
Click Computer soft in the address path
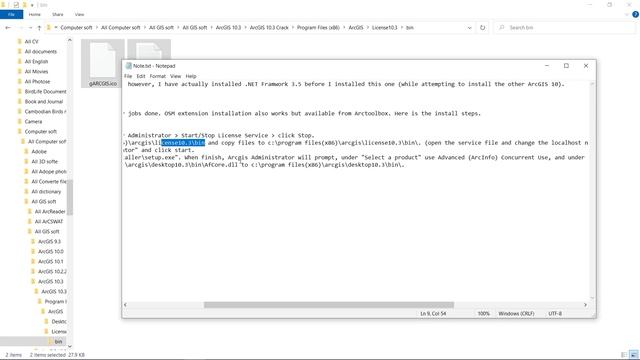coord(76,28)
